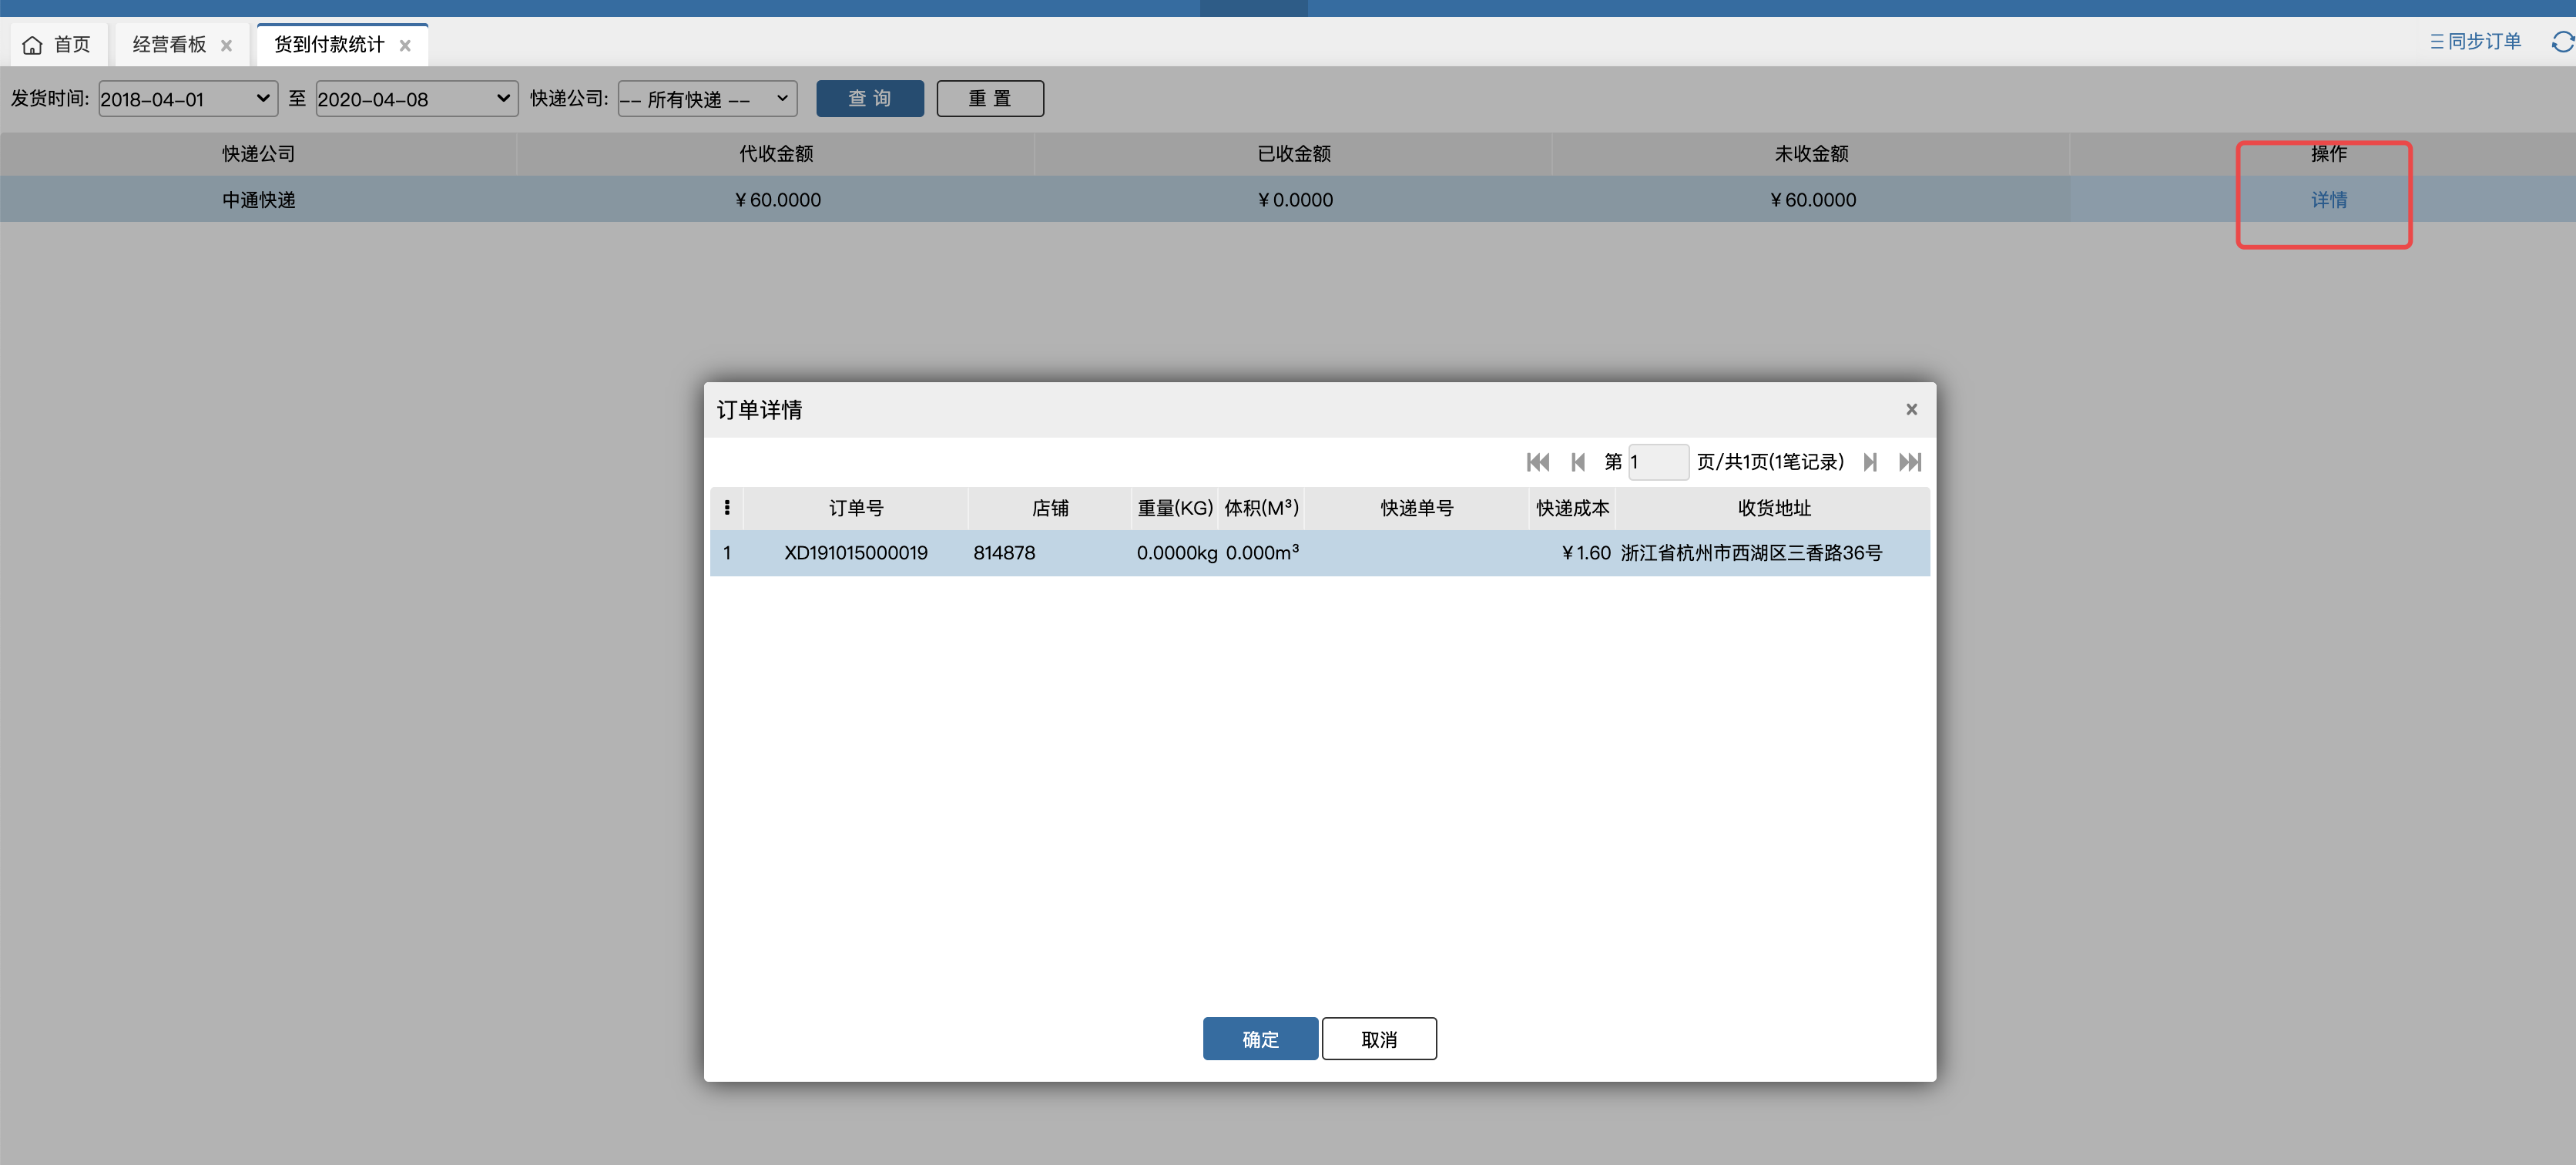Click the 订单详情 dialog title
This screenshot has height=1165, width=2576.
tap(759, 410)
